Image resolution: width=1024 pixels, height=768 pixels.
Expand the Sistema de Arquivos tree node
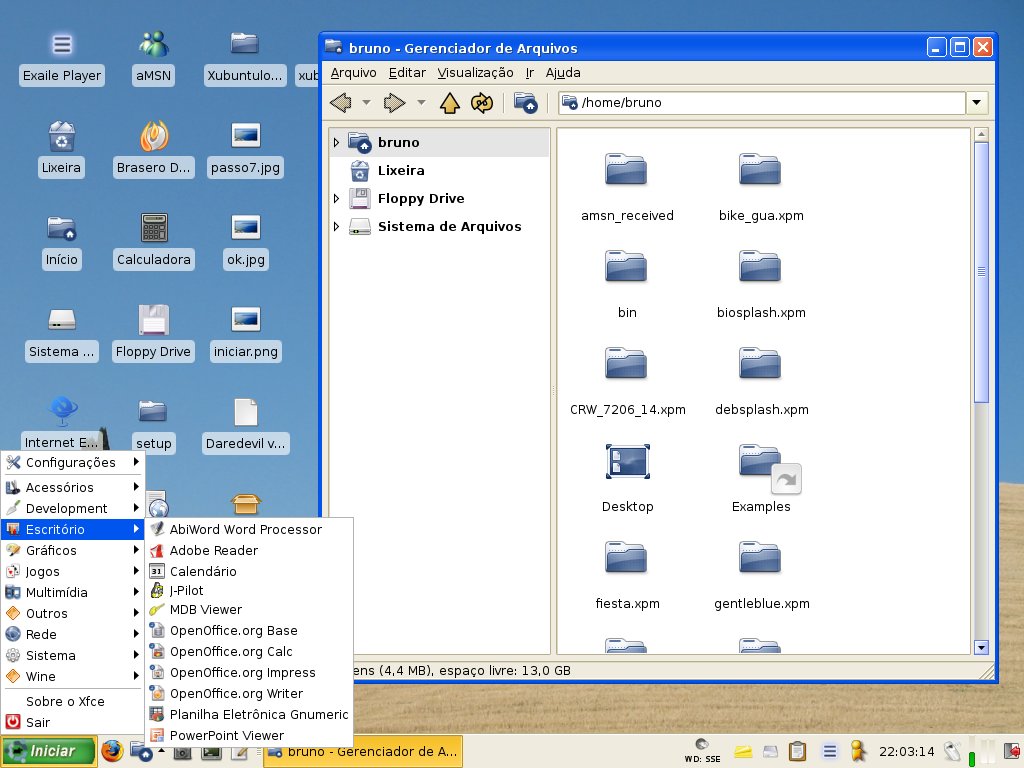336,227
